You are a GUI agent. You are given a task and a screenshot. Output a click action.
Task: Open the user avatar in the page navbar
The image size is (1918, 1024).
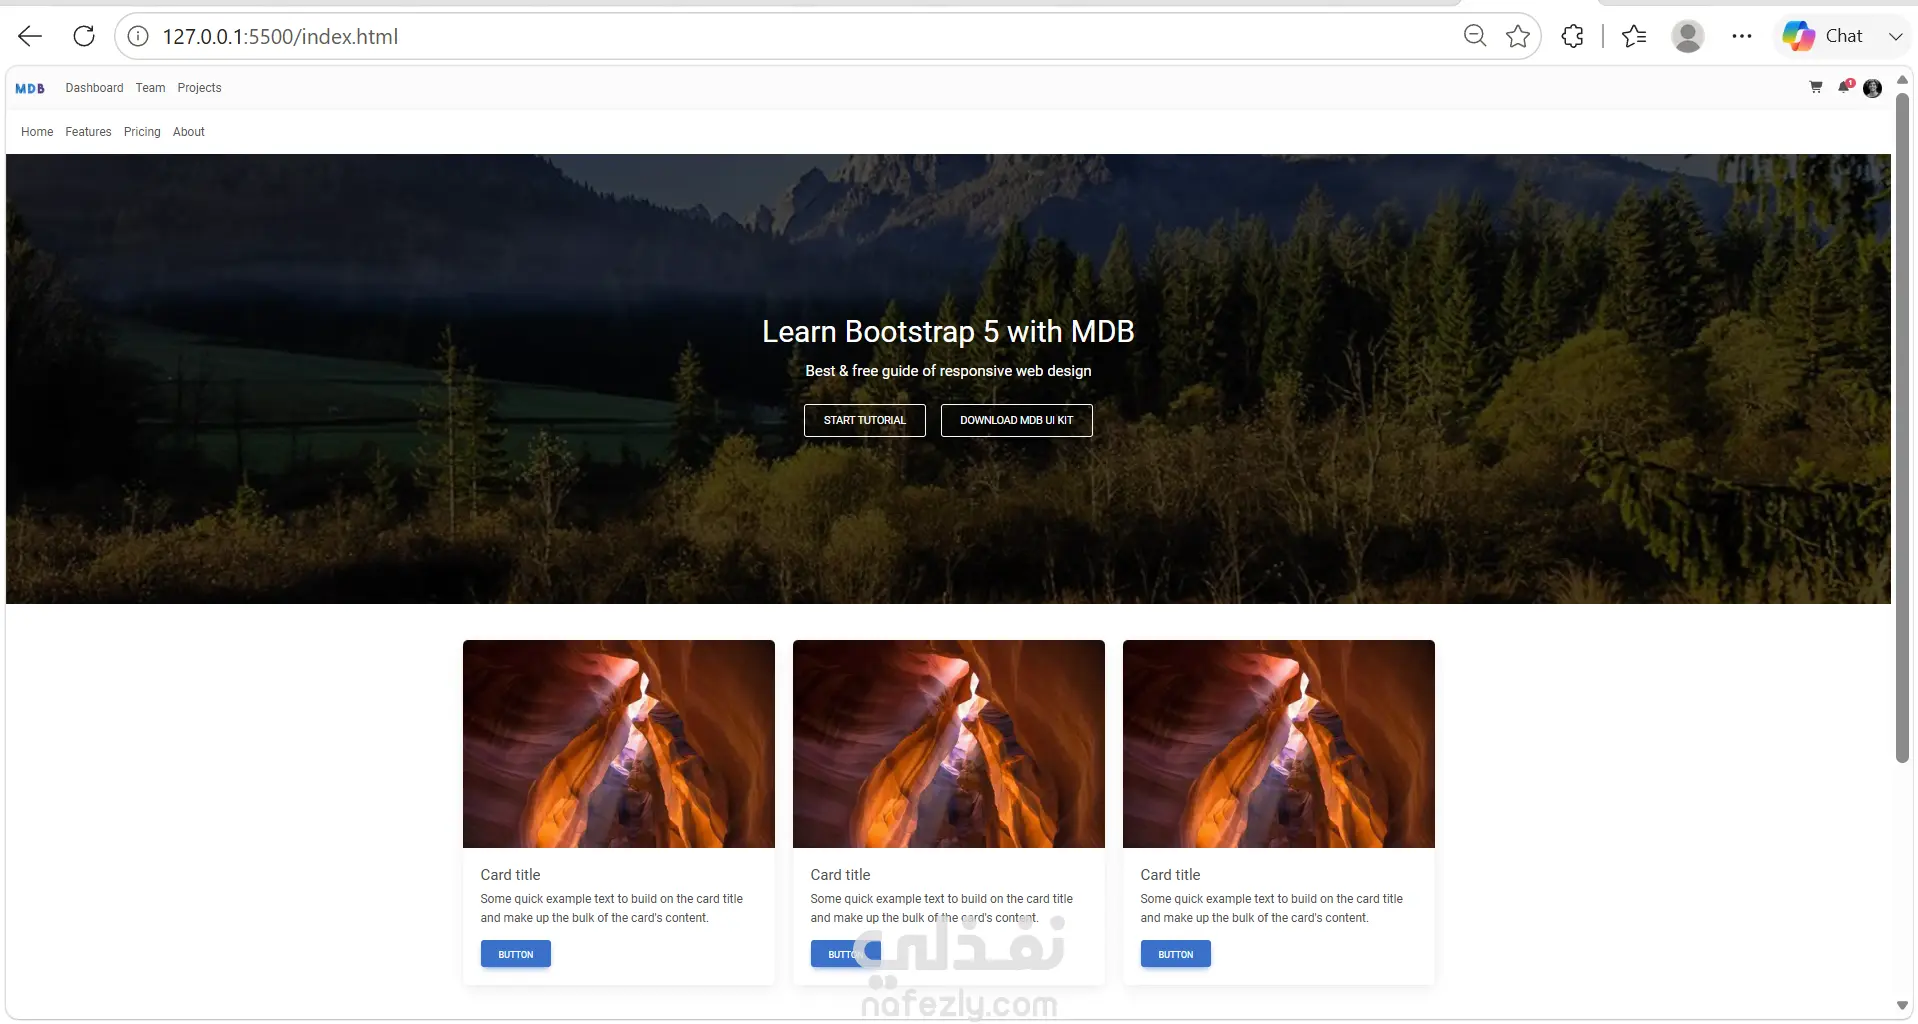(x=1873, y=88)
